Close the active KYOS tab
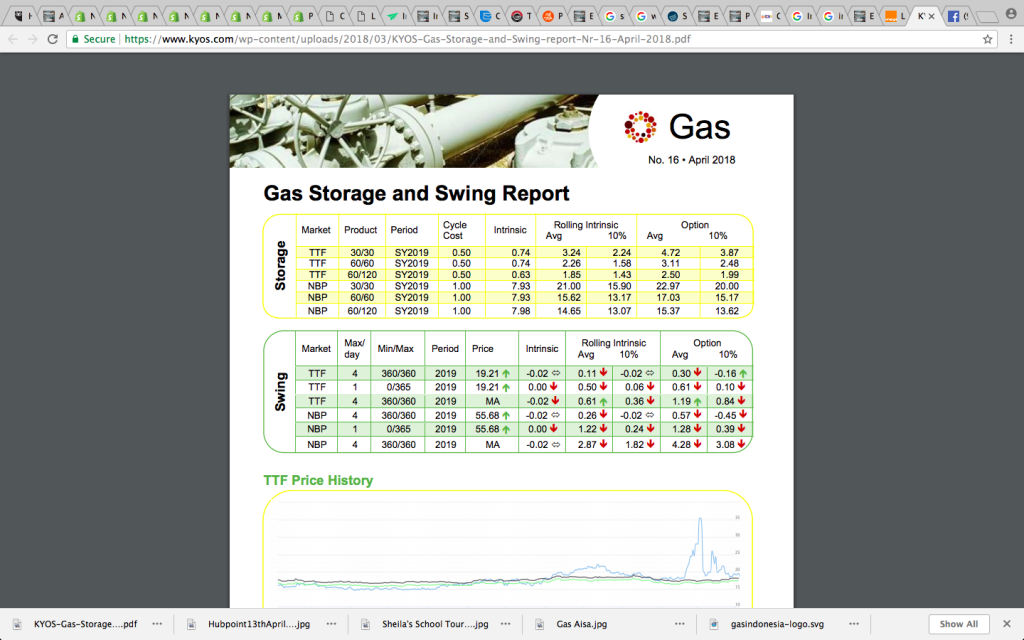The image size is (1024, 640). pos(932,16)
